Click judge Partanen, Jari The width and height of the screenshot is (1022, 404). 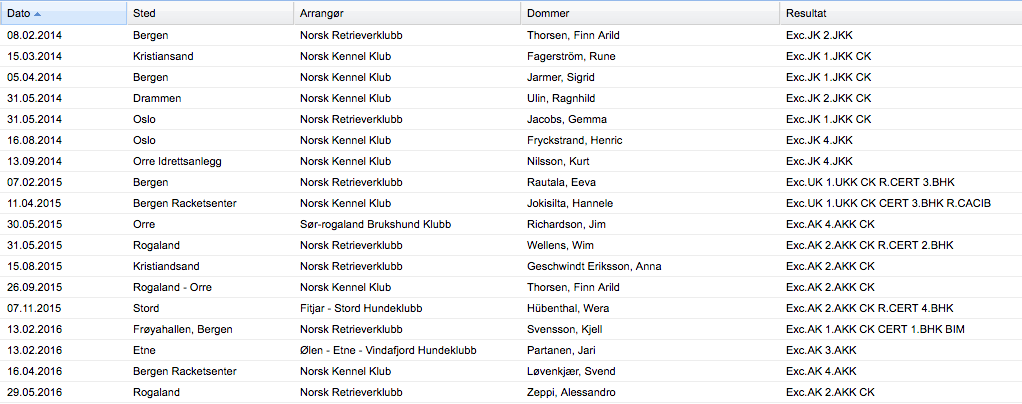561,351
